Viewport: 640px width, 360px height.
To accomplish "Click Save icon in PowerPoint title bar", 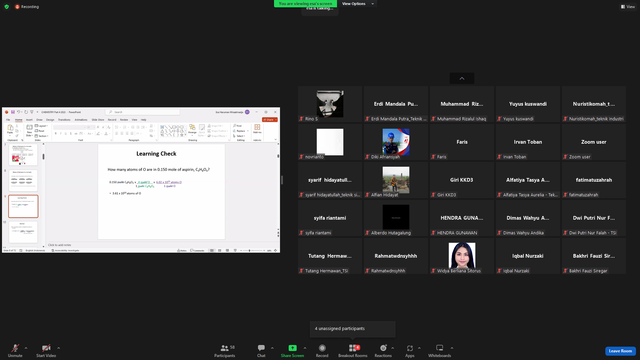I will [x=13, y=112].
